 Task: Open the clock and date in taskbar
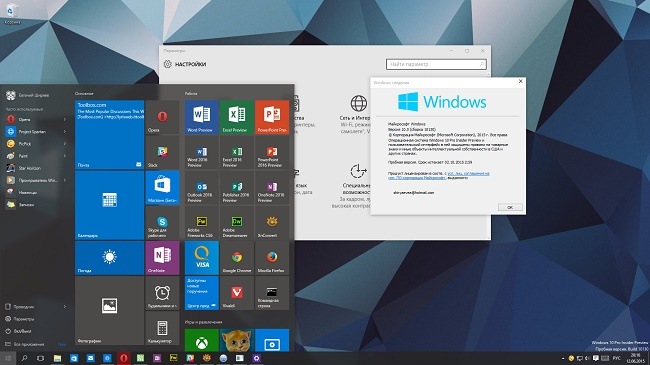(x=635, y=358)
